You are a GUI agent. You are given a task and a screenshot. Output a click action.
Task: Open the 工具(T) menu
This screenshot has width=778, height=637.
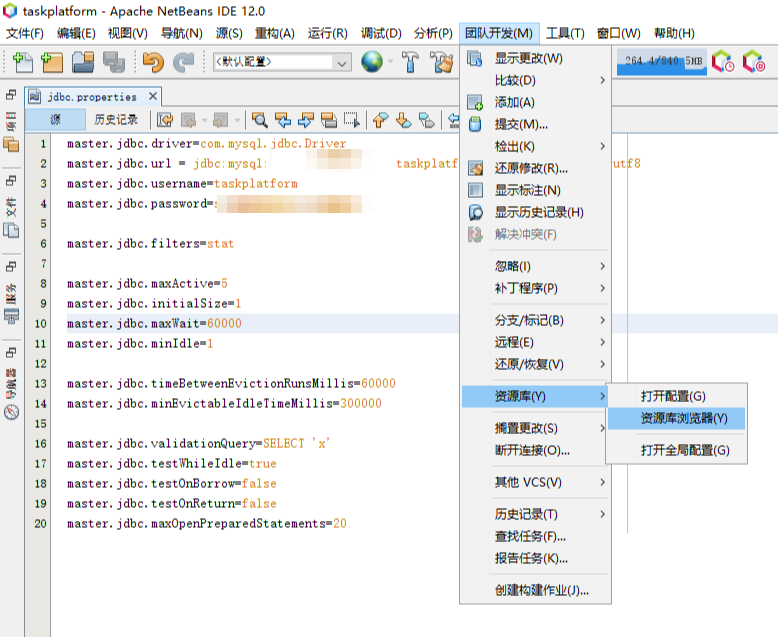[566, 33]
